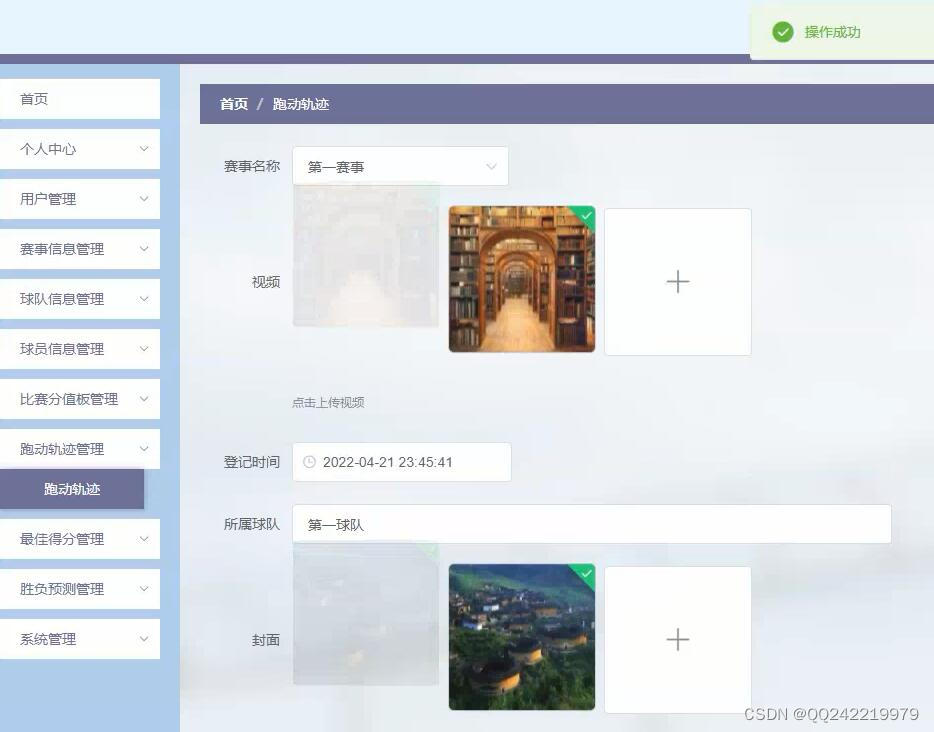Image resolution: width=934 pixels, height=732 pixels.
Task: Expand the 系统管理 menu
Action: pyautogui.click(x=80, y=639)
